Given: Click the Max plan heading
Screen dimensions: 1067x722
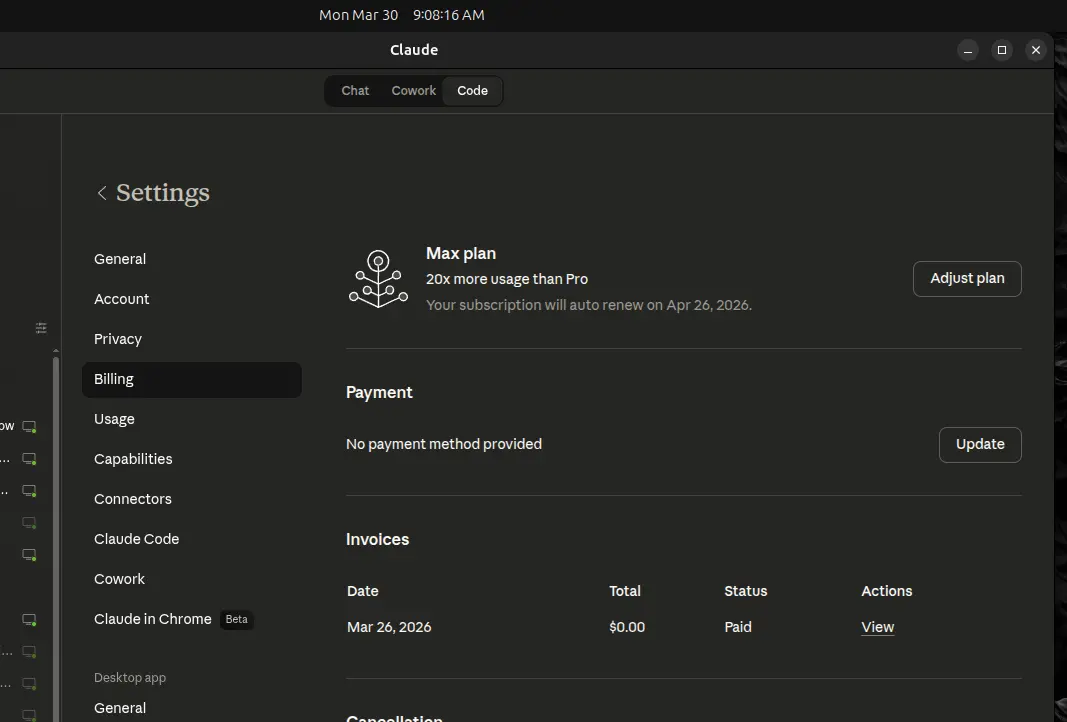Looking at the screenshot, I should 461,254.
